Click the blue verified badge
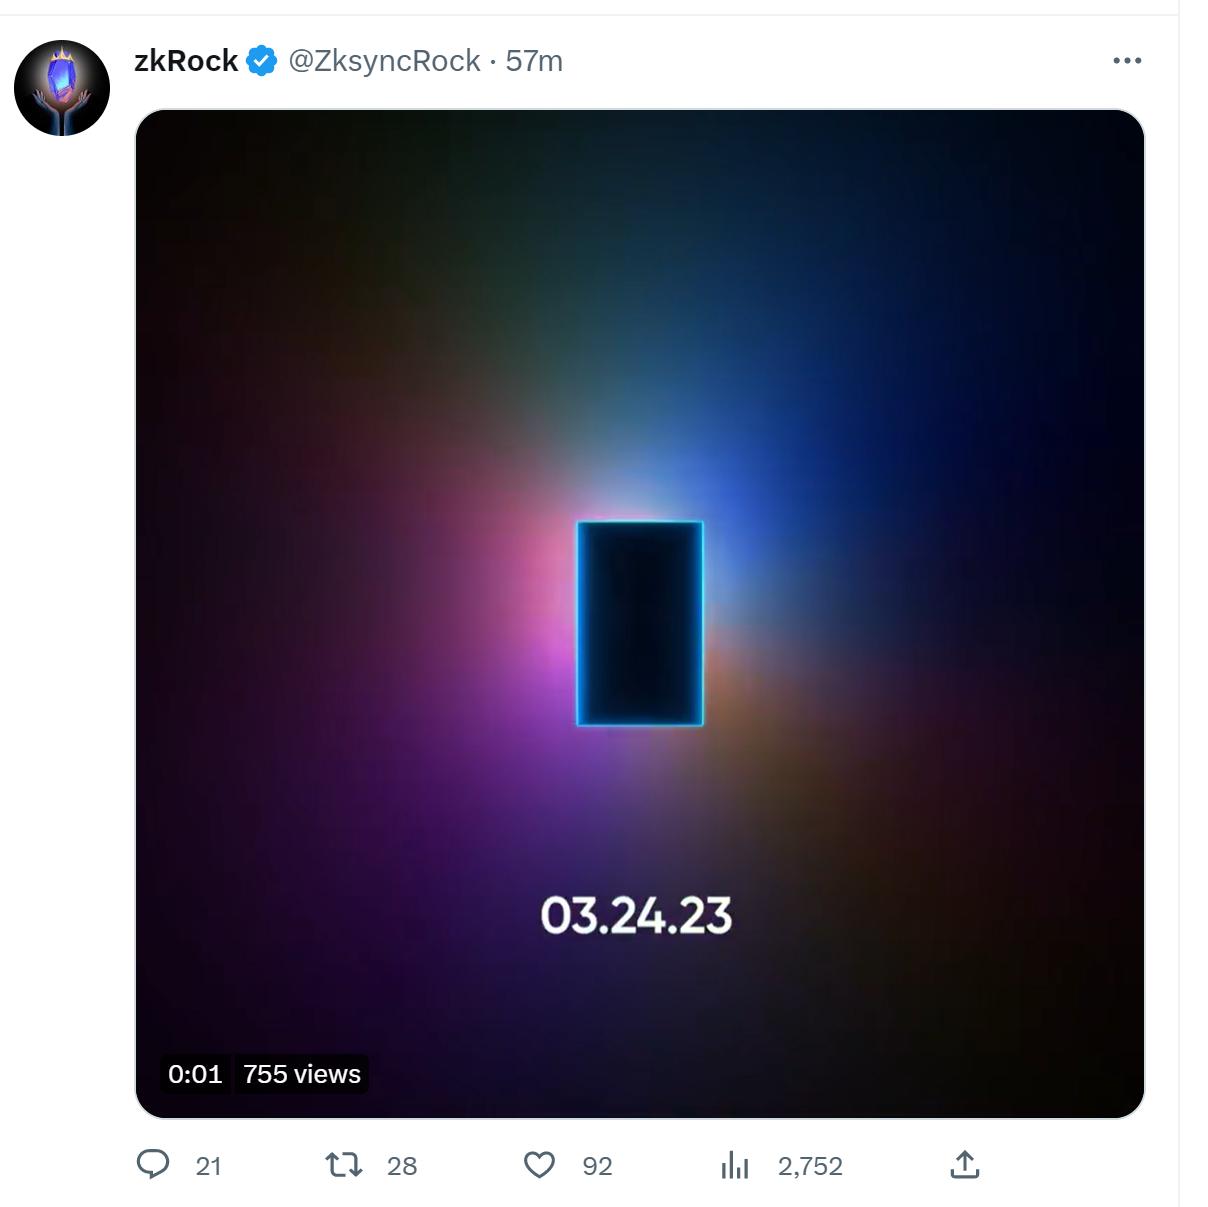This screenshot has width=1208, height=1207. pos(262,61)
